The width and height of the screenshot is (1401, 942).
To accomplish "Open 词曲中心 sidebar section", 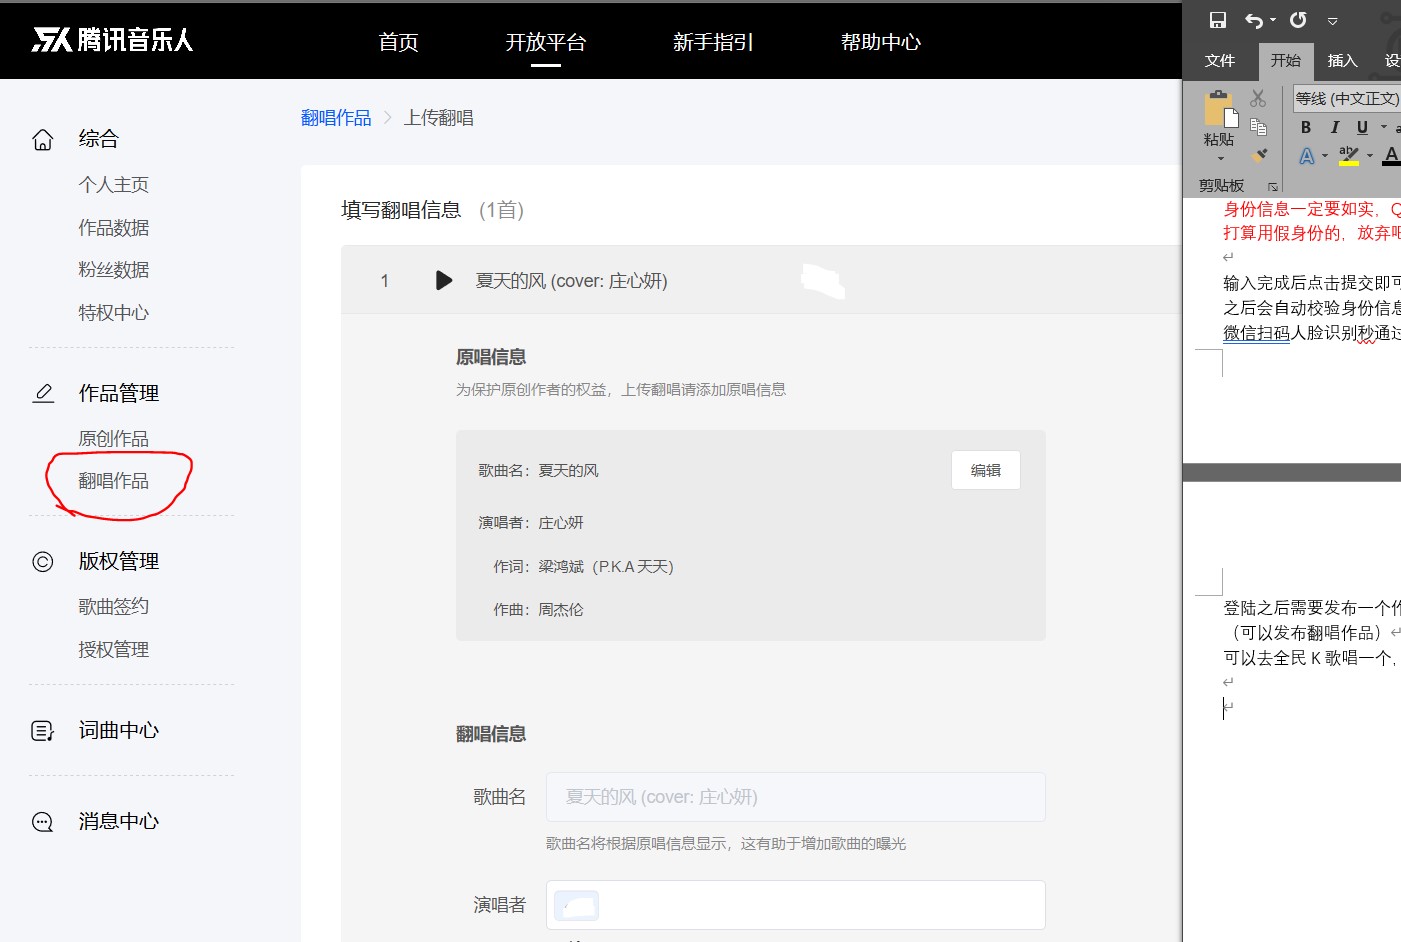I will [x=119, y=731].
